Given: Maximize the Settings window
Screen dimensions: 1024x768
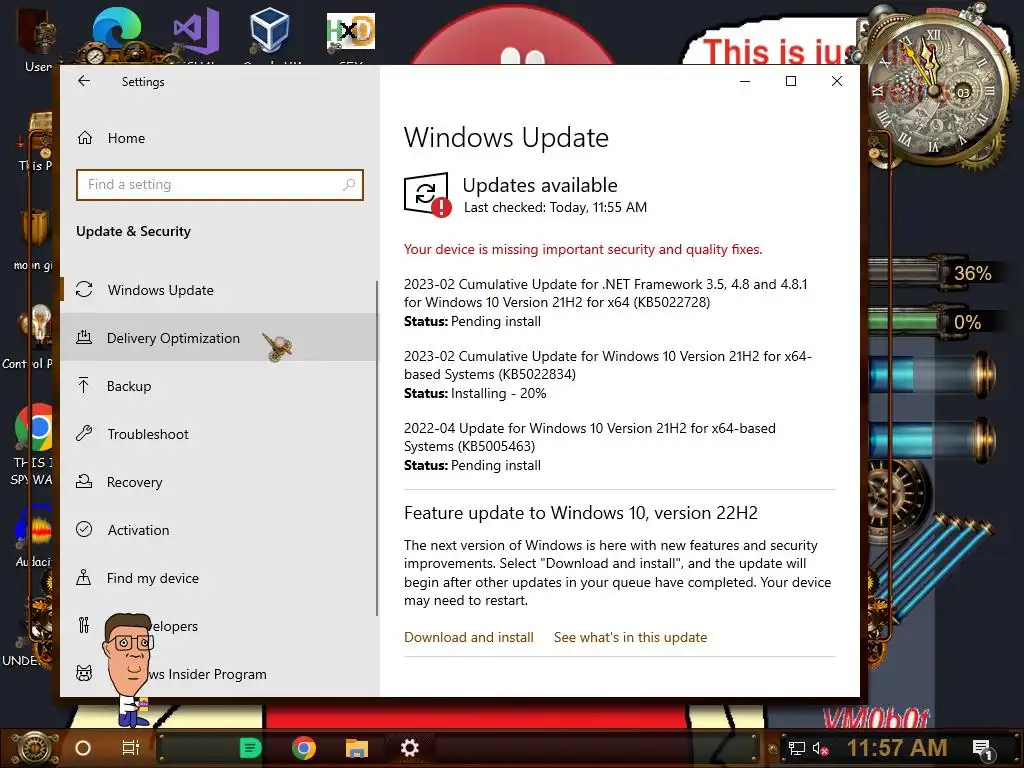Looking at the screenshot, I should (x=791, y=81).
